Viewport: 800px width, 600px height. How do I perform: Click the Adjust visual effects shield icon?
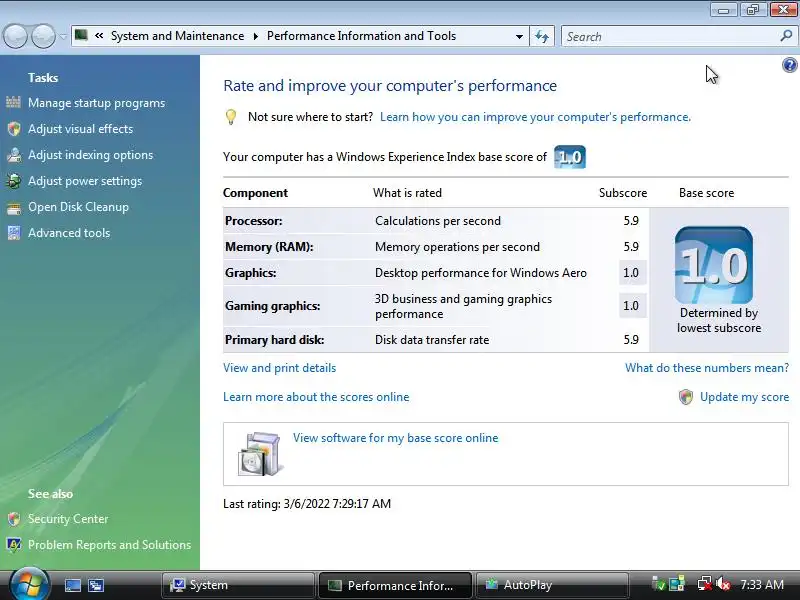pos(14,129)
